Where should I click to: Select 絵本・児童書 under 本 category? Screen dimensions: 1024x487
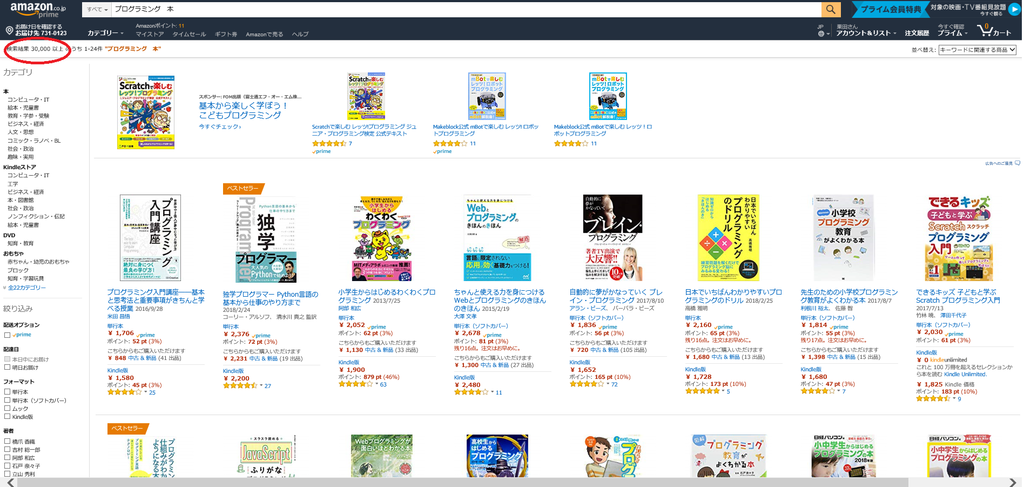(22, 107)
